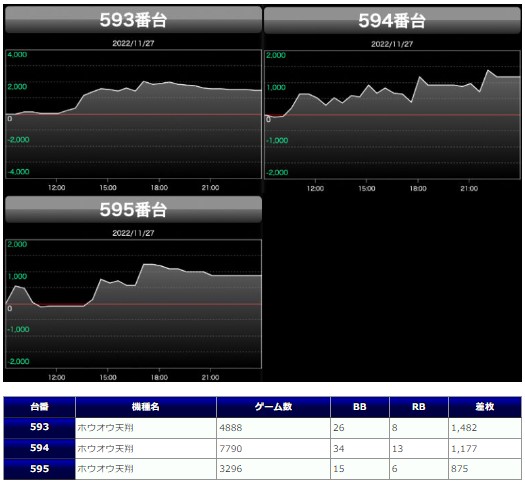Click the 18:00 marker on 593 chart
The height and width of the screenshot is (484, 525).
tap(159, 187)
